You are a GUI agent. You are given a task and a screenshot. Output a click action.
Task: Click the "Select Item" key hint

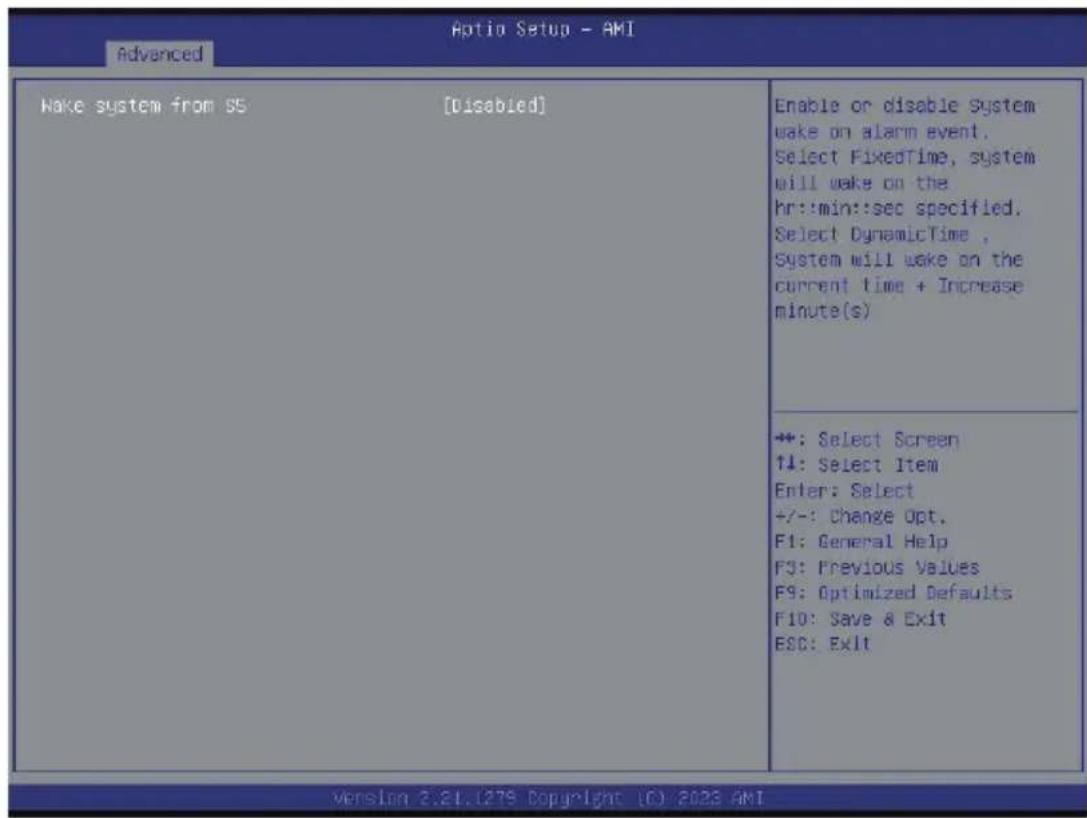pos(856,464)
